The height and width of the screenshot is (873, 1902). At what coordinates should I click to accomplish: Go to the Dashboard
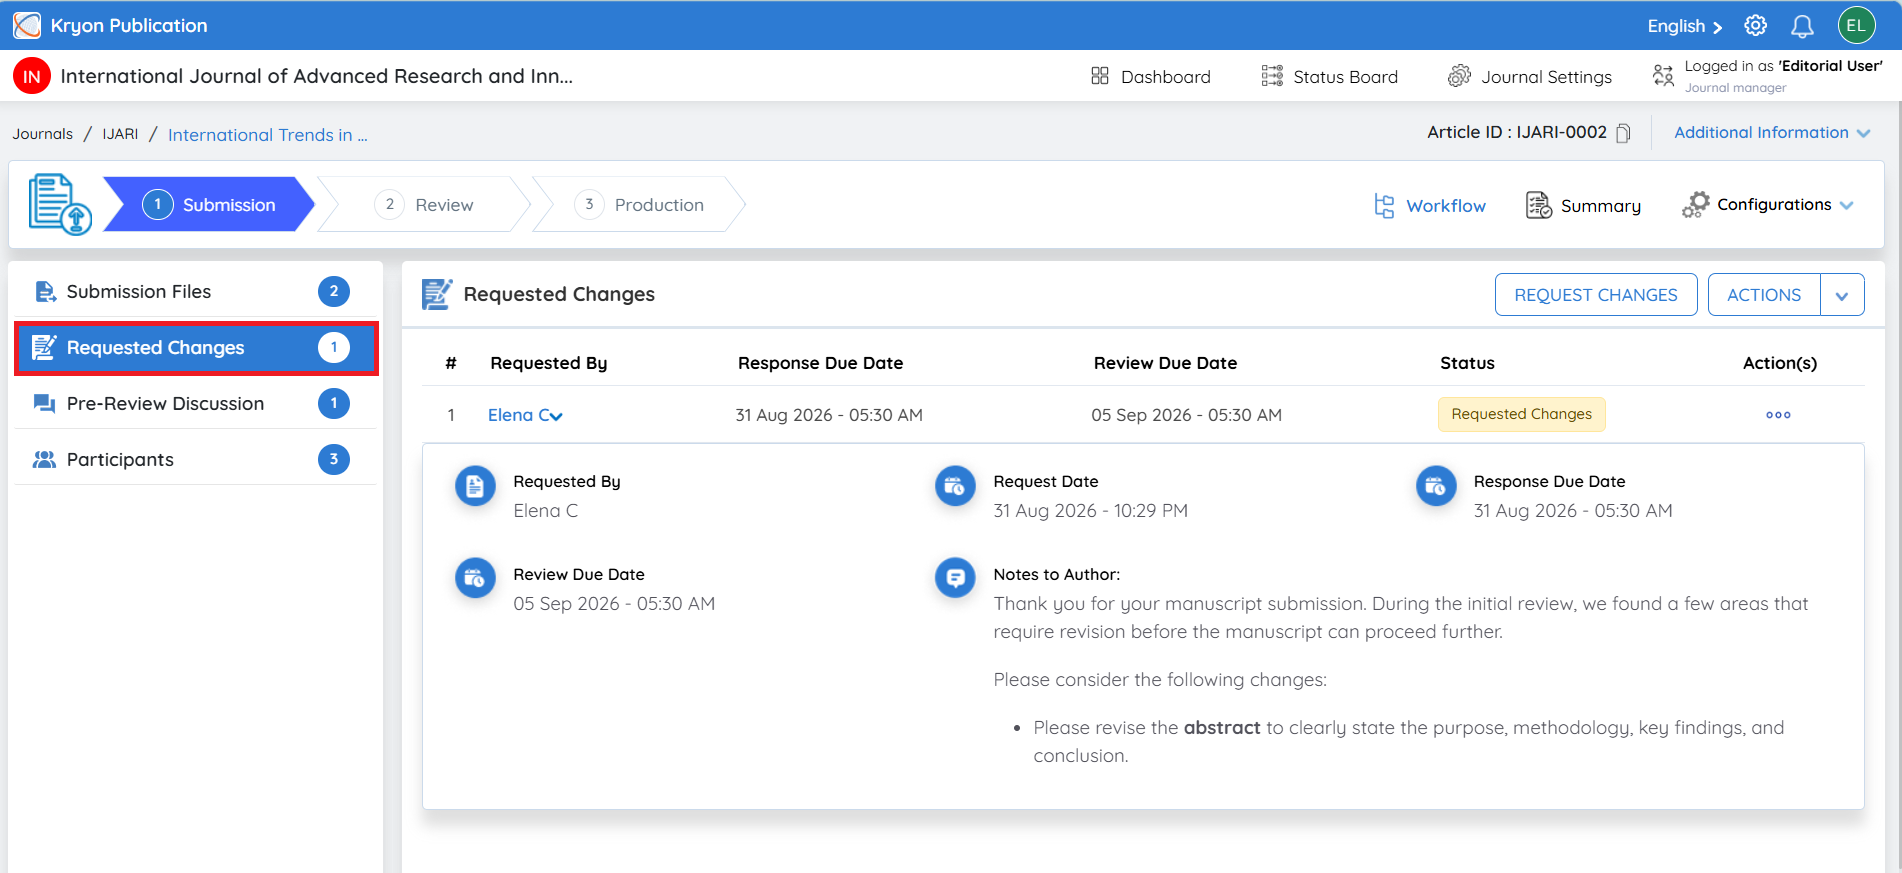point(1150,77)
